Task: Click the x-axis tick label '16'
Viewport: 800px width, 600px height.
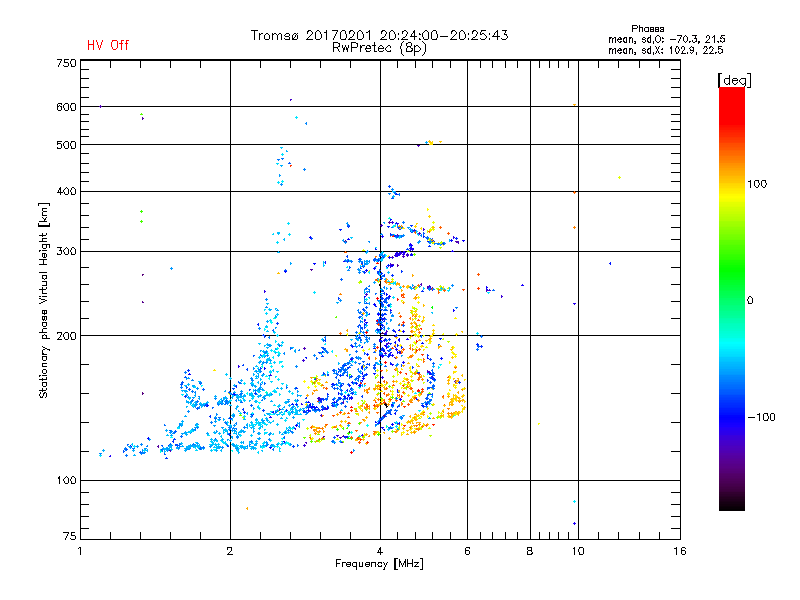Action: tap(680, 551)
